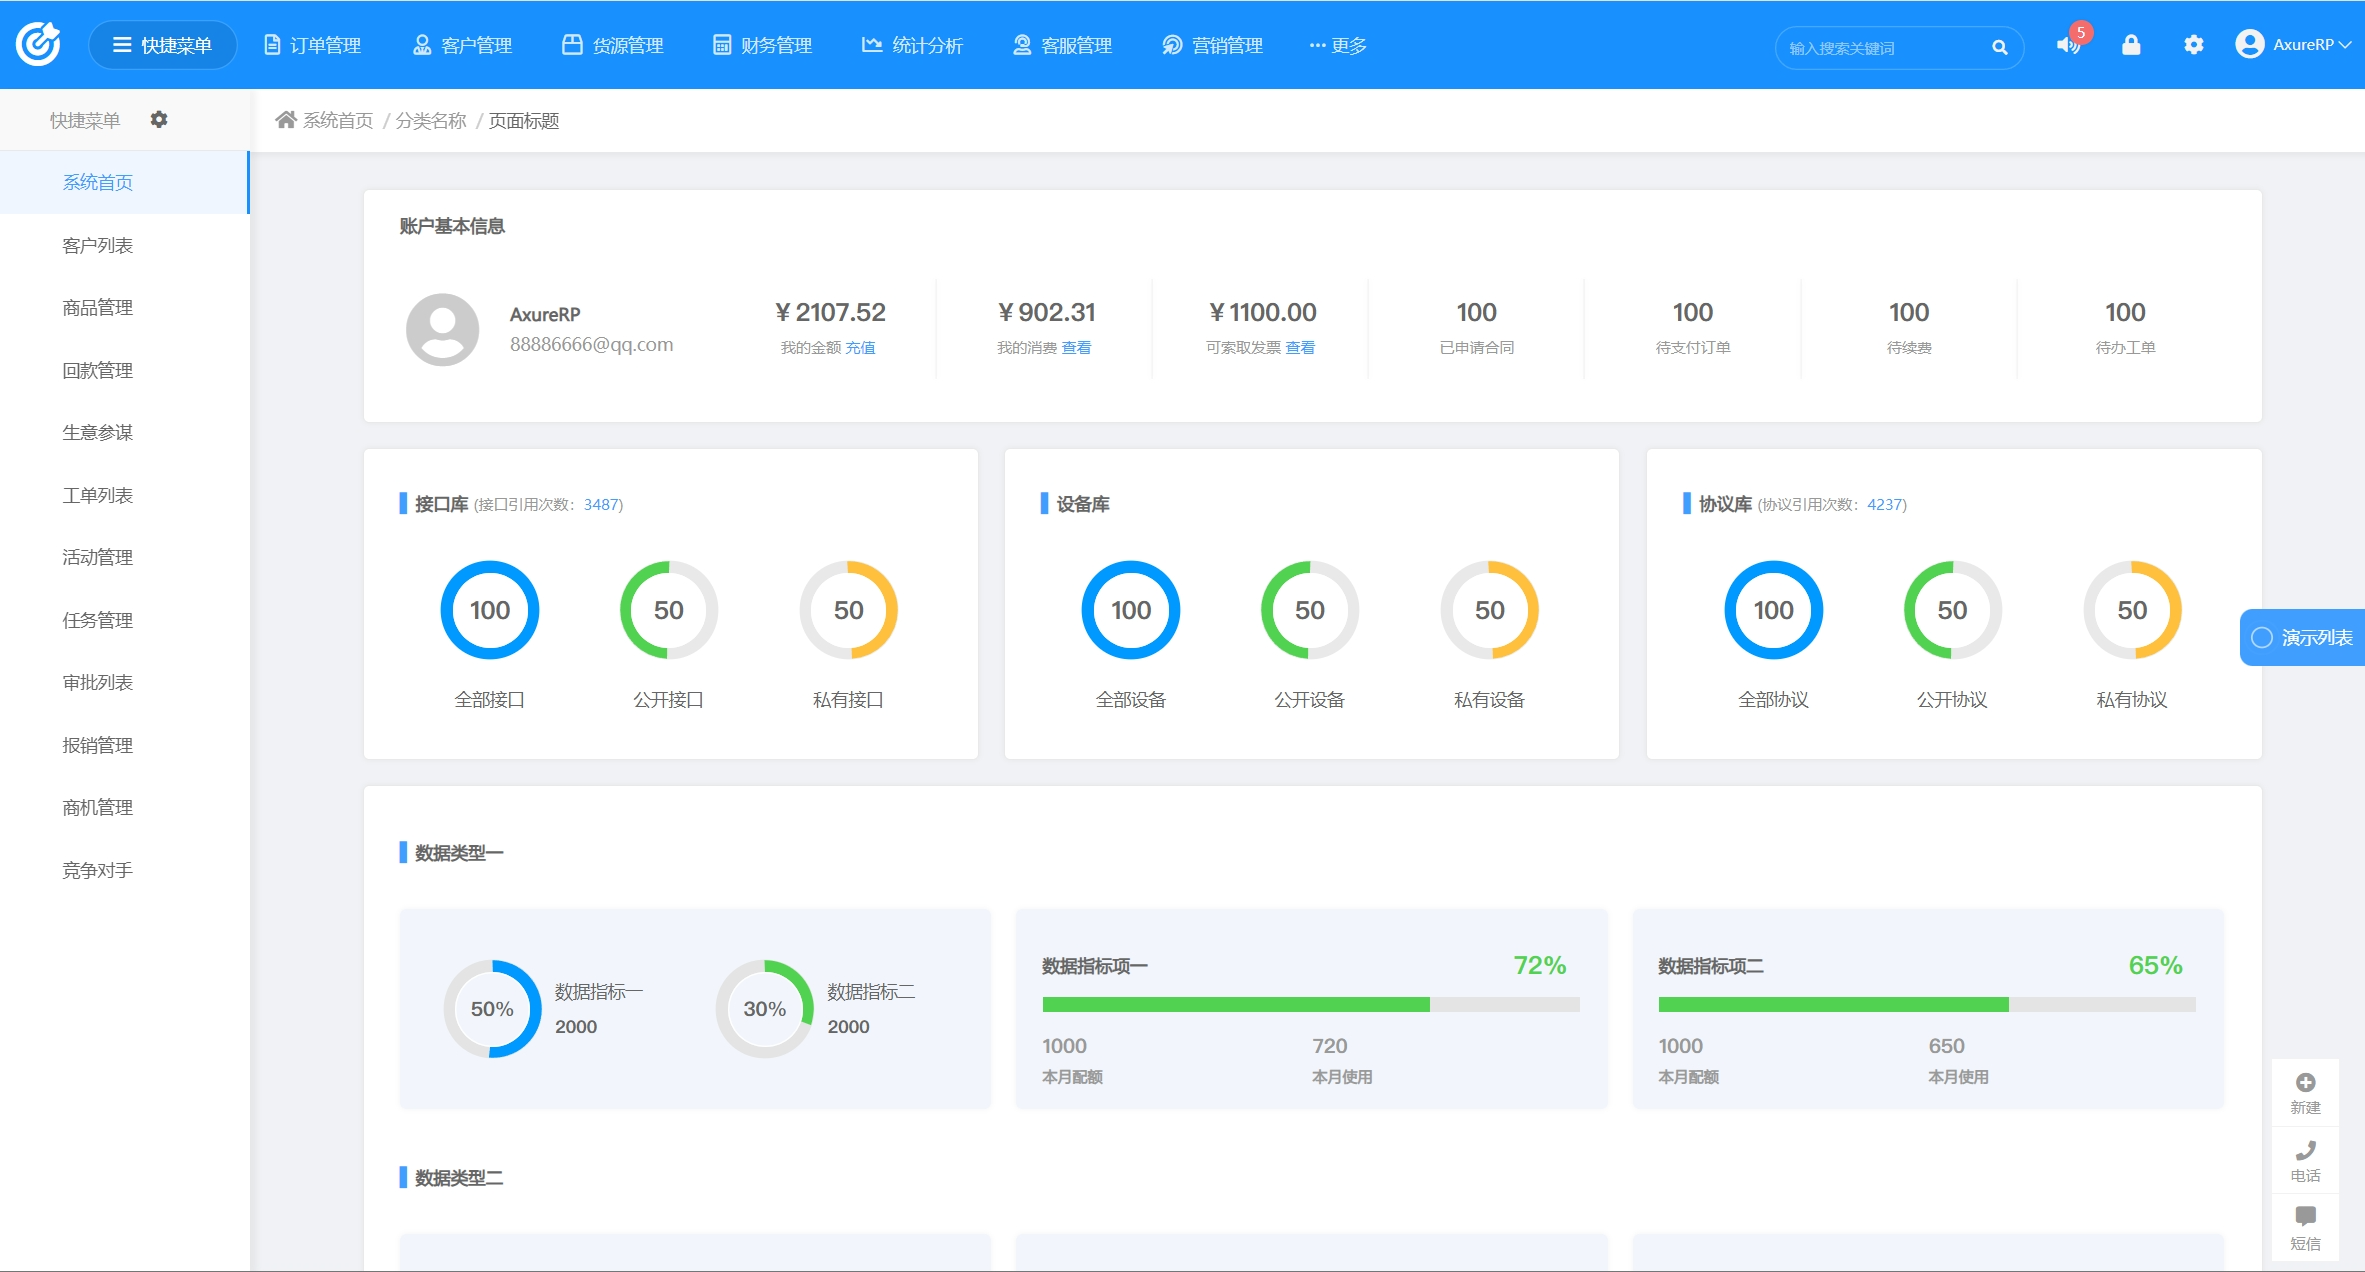Select 客户列表 in the sidebar
The height and width of the screenshot is (1272, 2365).
[124, 245]
